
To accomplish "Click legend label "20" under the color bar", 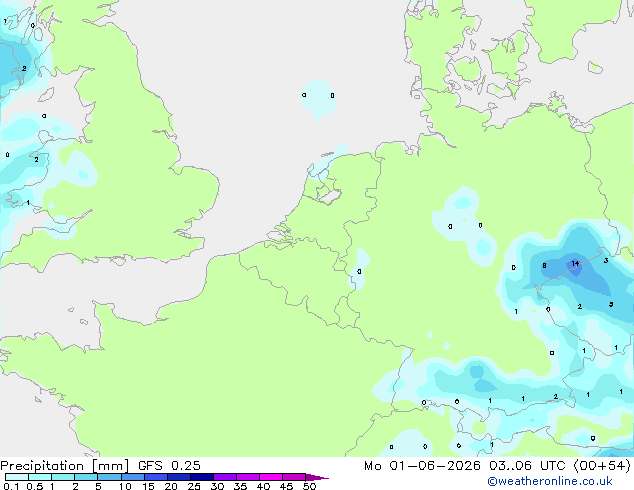I will [171, 486].
